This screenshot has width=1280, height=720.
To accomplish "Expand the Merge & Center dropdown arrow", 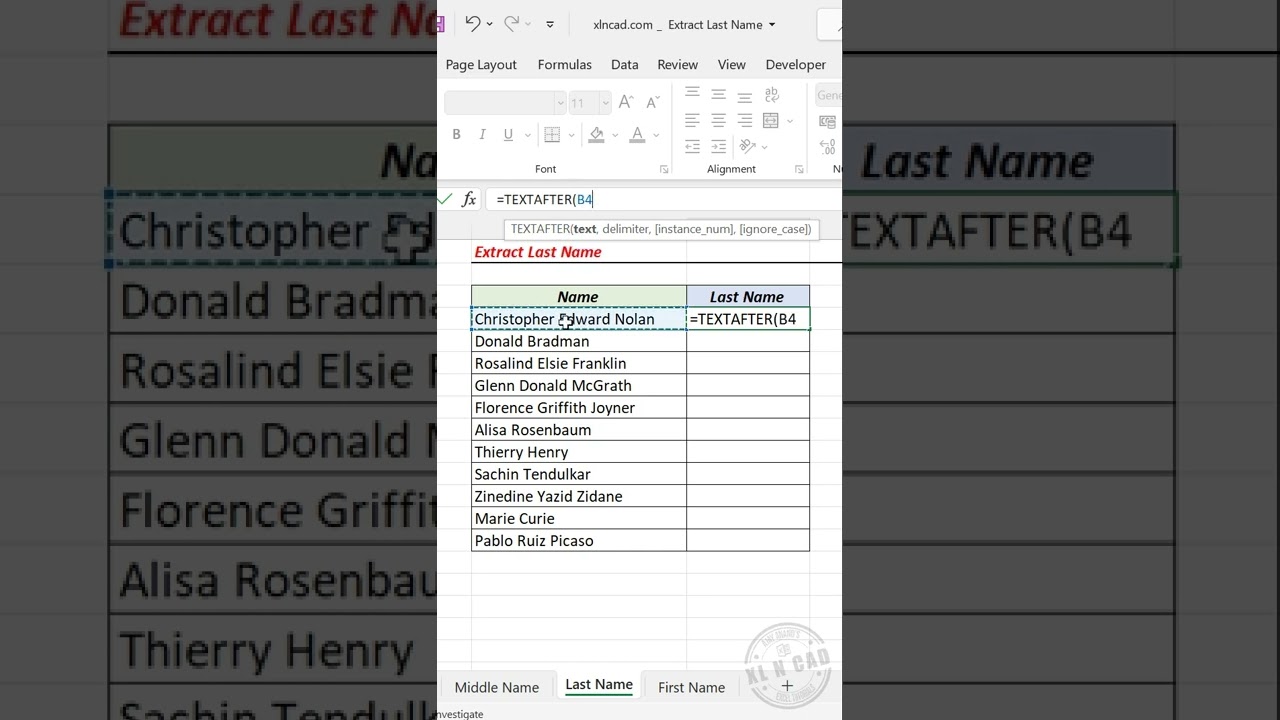I will [x=790, y=121].
